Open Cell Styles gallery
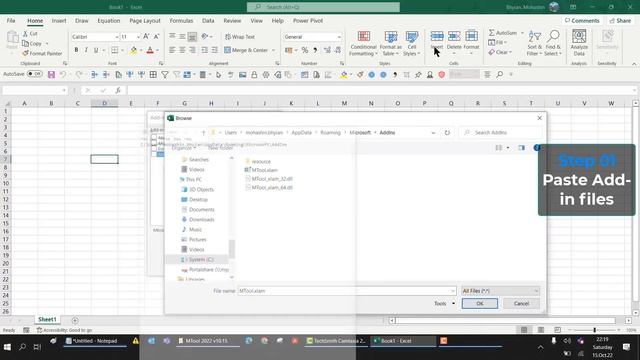 coord(411,43)
